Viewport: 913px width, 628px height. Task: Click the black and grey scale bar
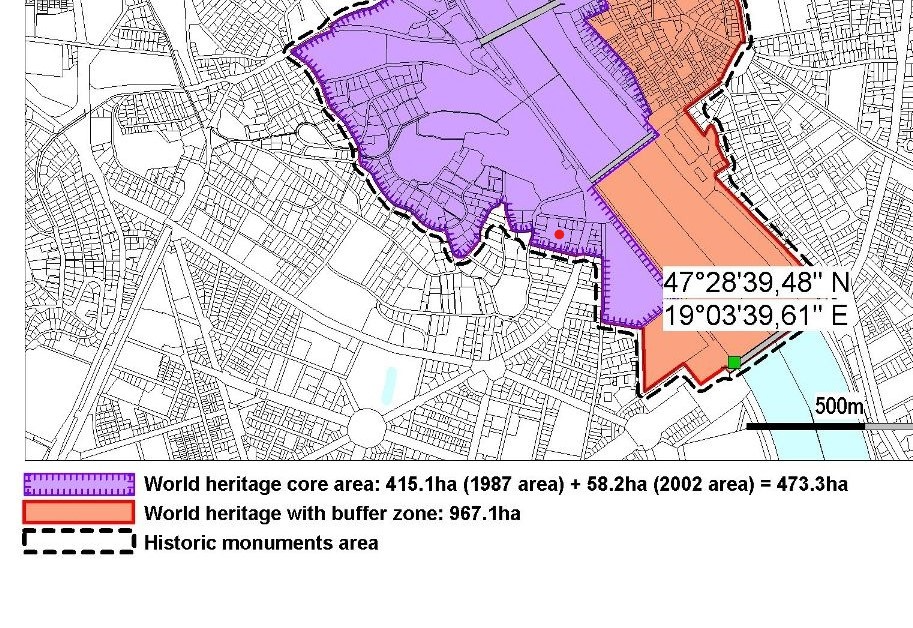(x=829, y=427)
